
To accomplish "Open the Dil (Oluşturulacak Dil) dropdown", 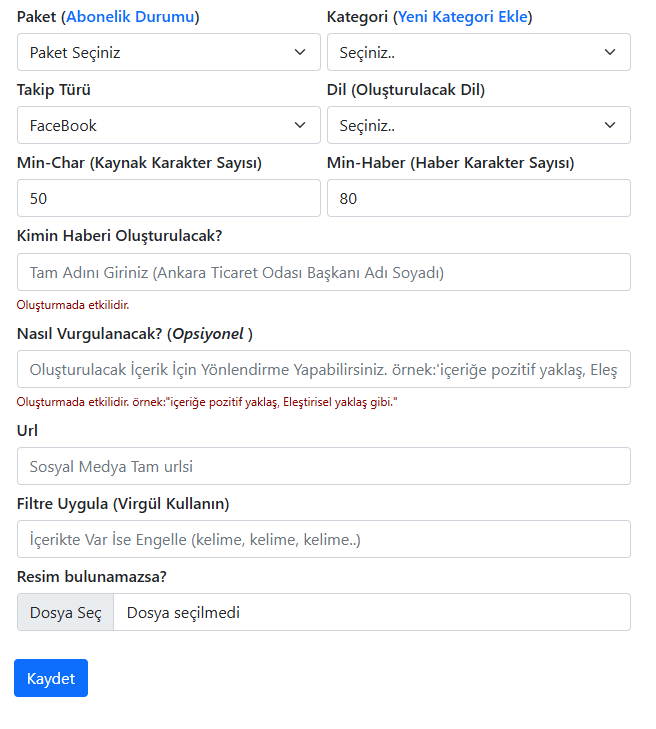I will [479, 125].
